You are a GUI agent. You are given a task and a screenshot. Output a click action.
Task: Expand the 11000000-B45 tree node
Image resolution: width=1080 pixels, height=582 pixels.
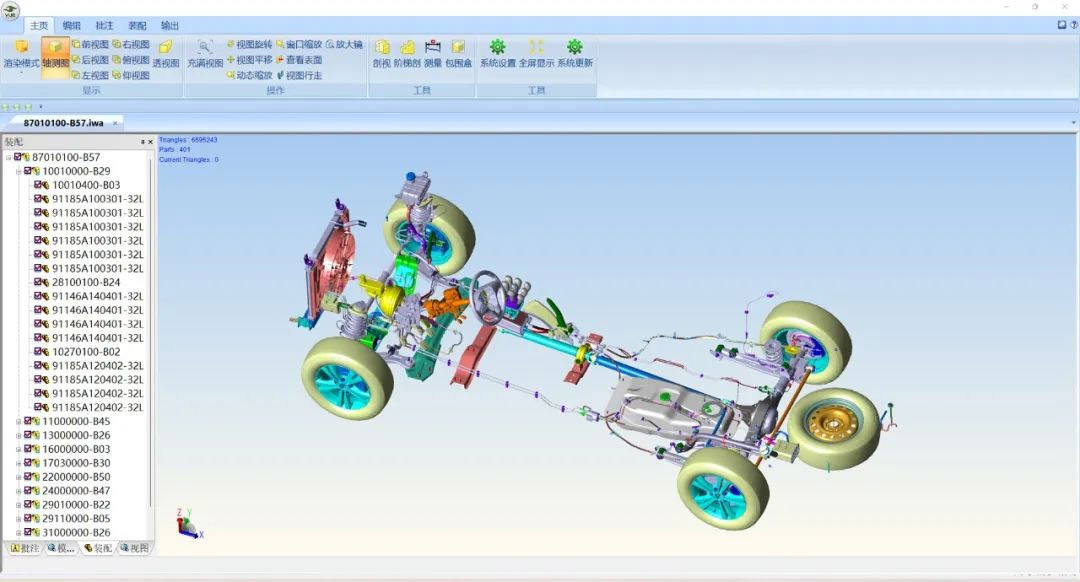tap(18, 421)
